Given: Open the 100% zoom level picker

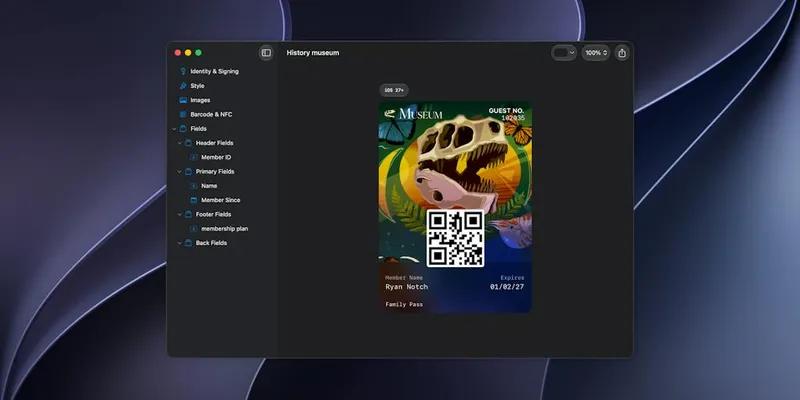Looking at the screenshot, I should [x=595, y=53].
